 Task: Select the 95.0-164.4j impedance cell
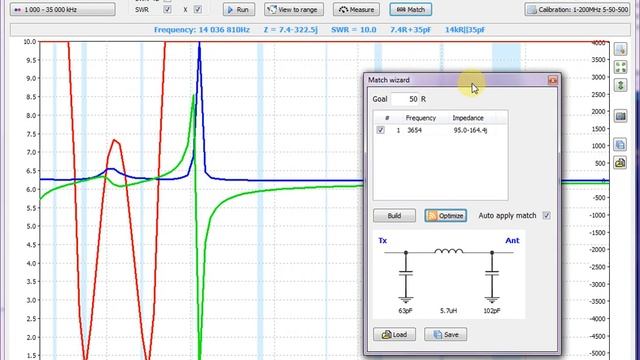click(470, 130)
